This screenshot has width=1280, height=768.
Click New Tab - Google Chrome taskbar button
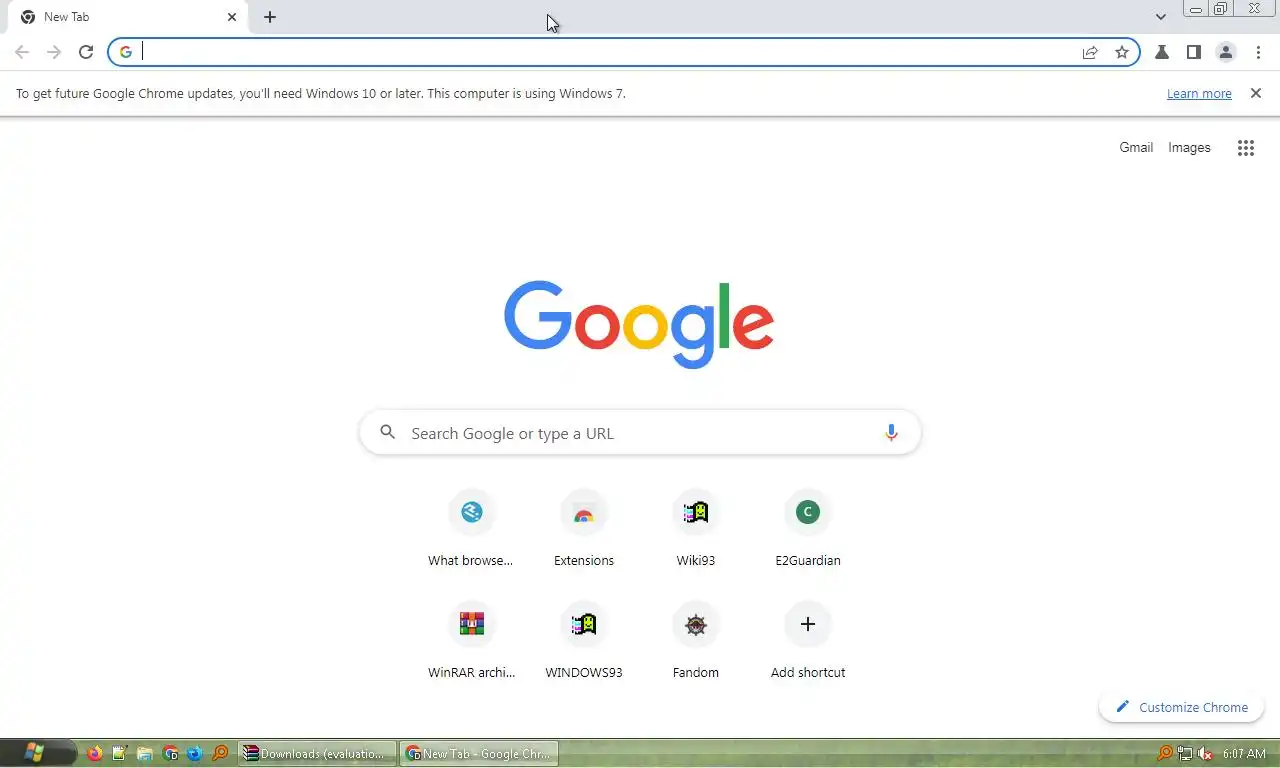tap(479, 753)
